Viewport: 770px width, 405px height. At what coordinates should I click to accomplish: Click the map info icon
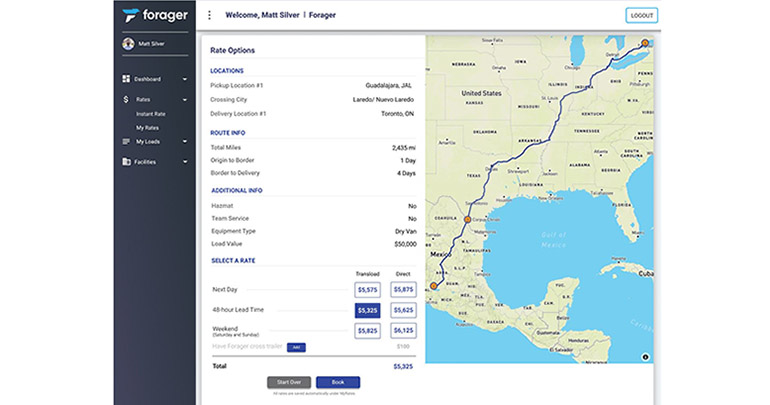click(x=645, y=356)
